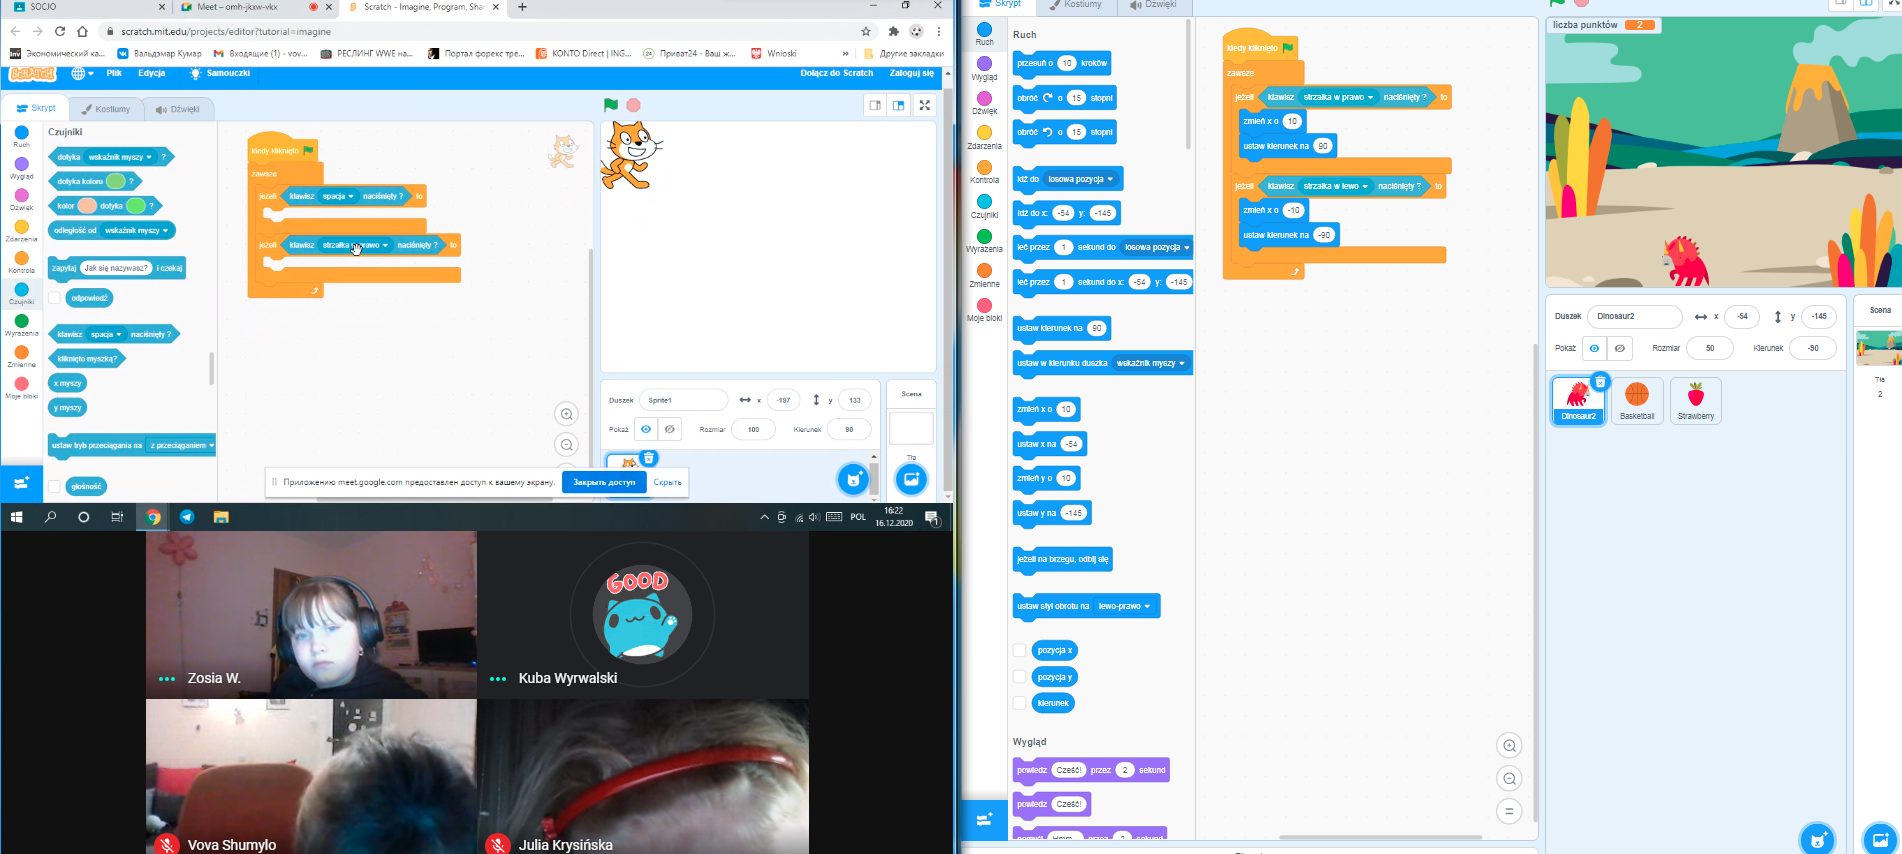The image size is (1902, 854).
Task: Toggle 'pozycja y' reporter checkbox
Action: coord(1019,677)
